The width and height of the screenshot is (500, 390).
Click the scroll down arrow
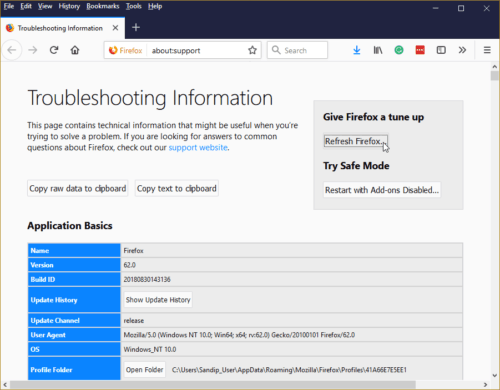pos(495,375)
